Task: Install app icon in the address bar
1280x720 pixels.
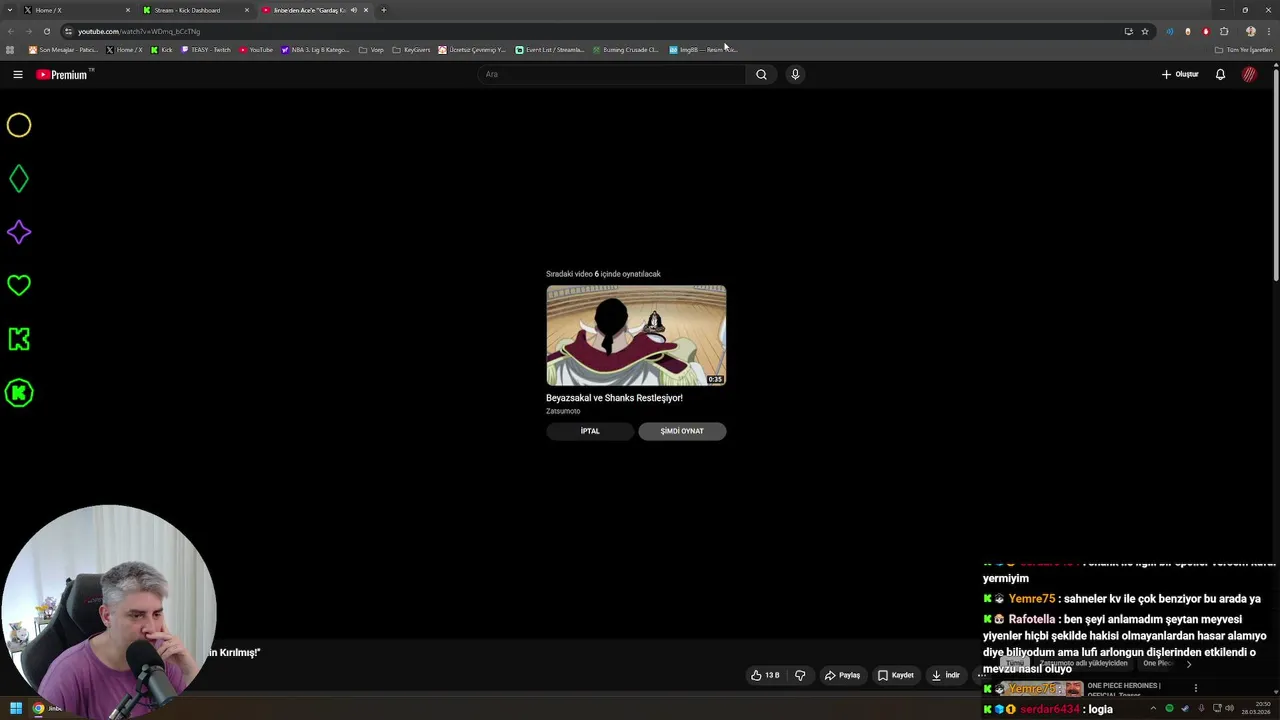Action: coord(1128,31)
